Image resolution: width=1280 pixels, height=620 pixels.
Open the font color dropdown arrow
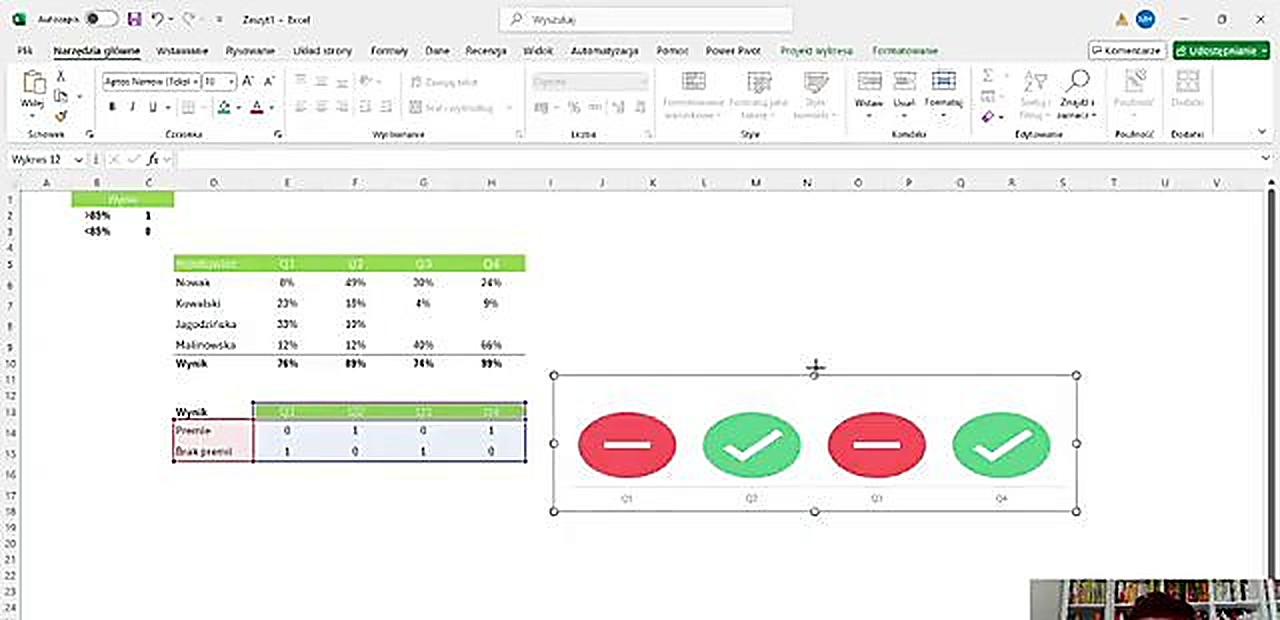270,108
